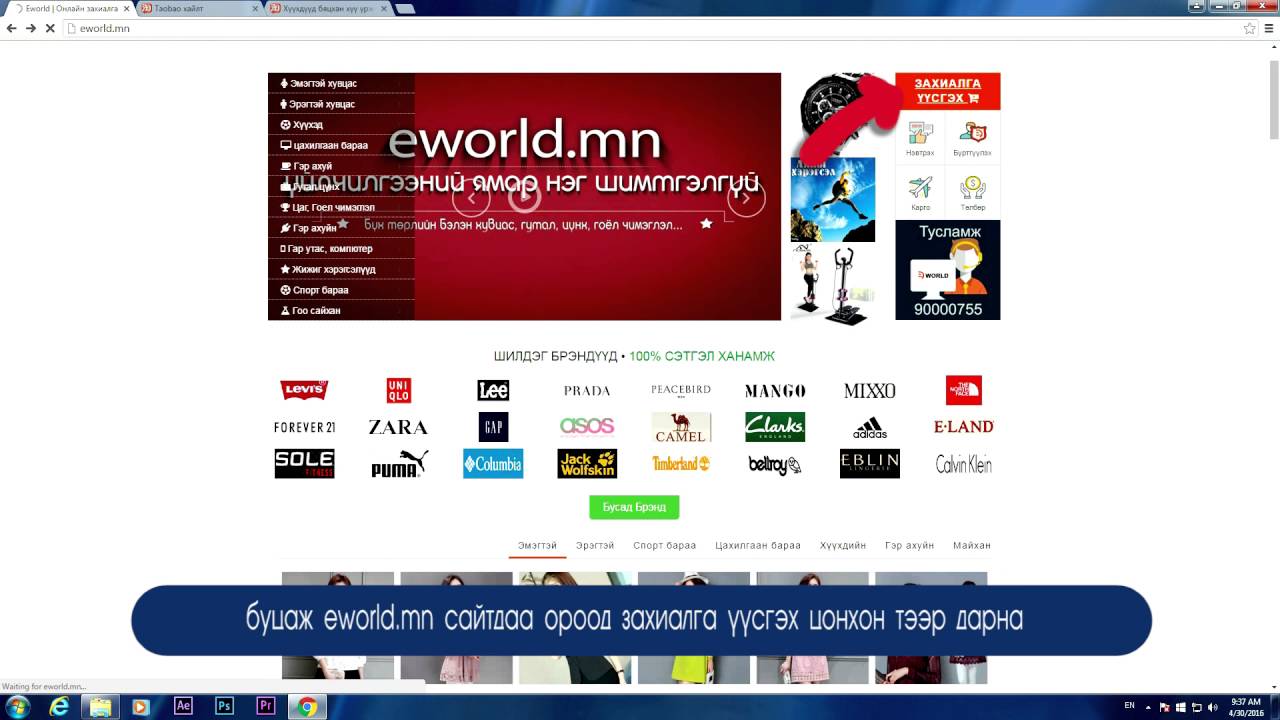Click the banner play button
Screen dimensions: 1280x720
525,197
